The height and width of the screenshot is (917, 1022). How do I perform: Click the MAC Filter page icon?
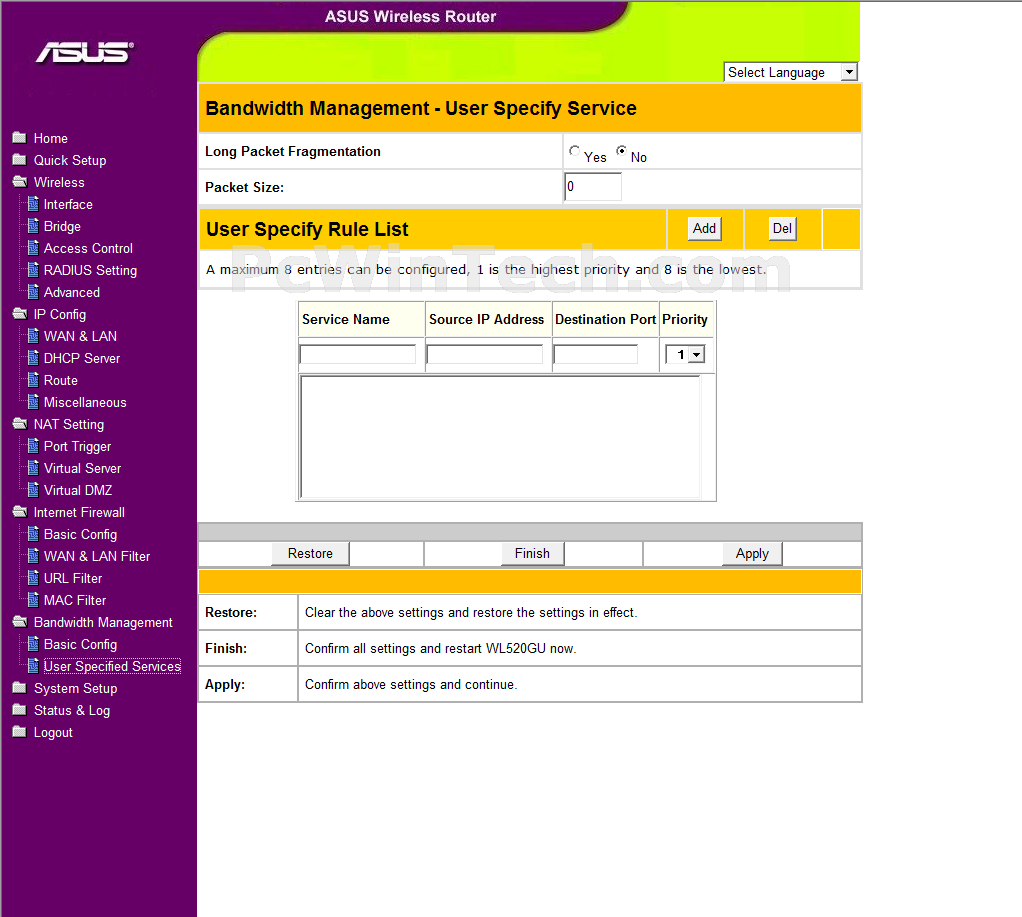33,600
